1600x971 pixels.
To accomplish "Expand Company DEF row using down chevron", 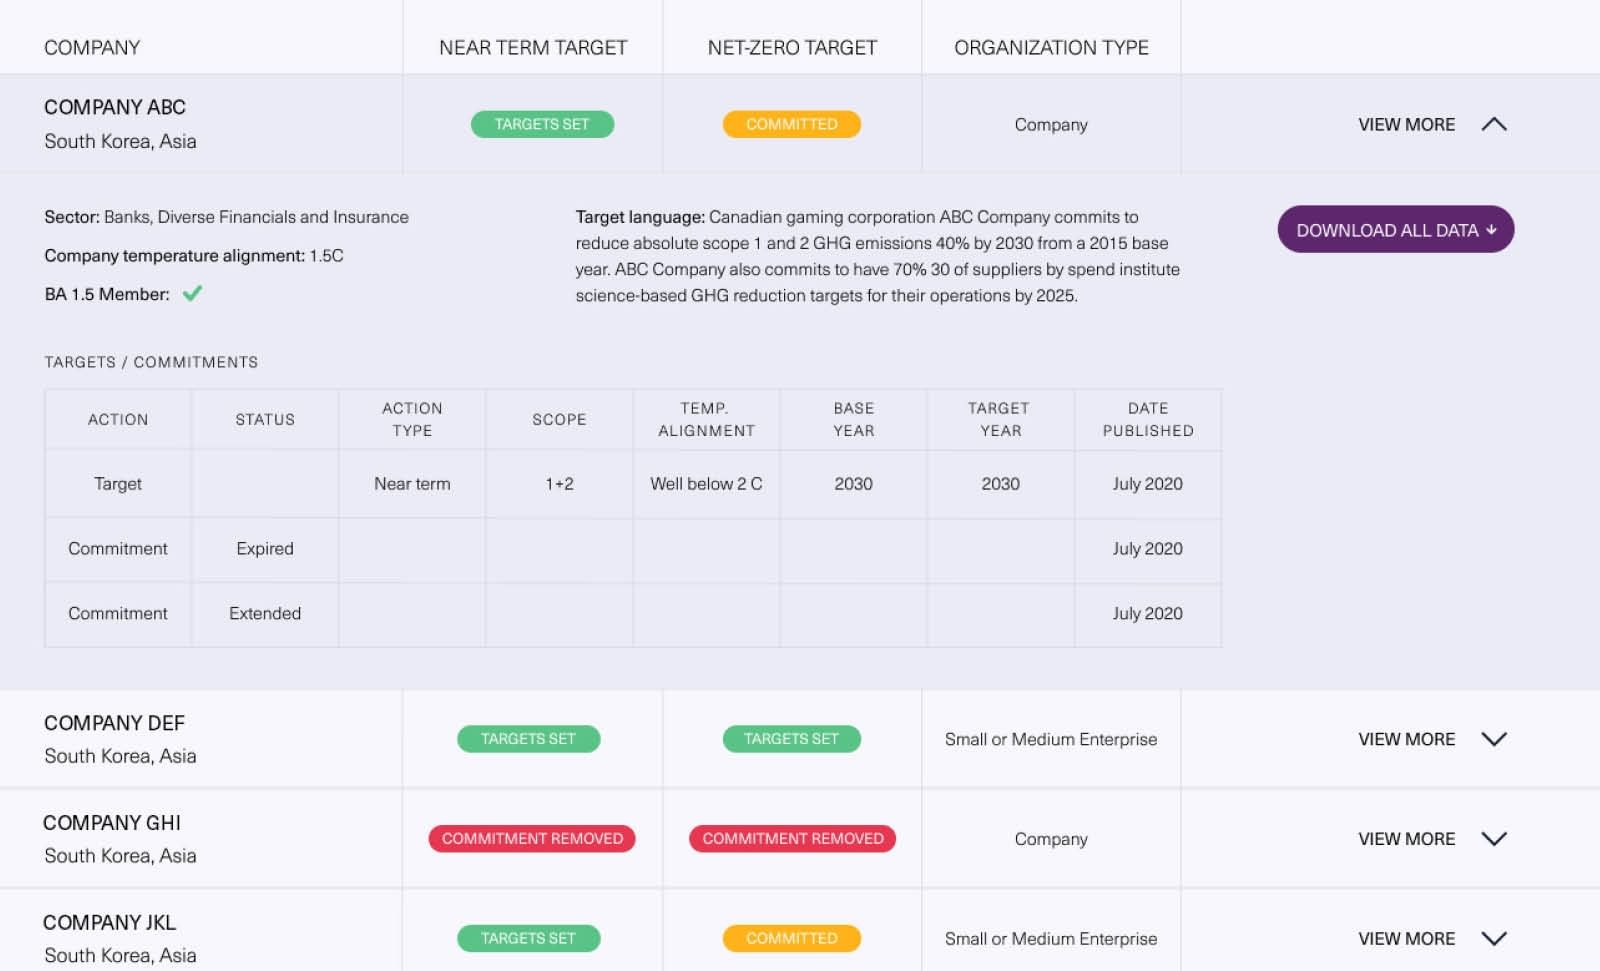I will pyautogui.click(x=1493, y=739).
